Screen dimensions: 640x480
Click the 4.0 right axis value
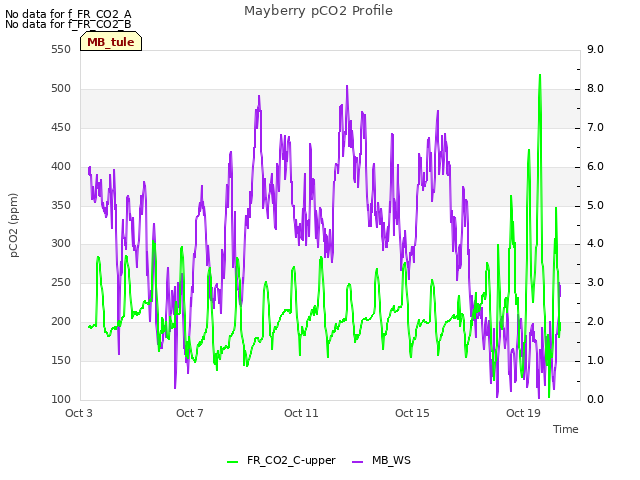(x=595, y=244)
